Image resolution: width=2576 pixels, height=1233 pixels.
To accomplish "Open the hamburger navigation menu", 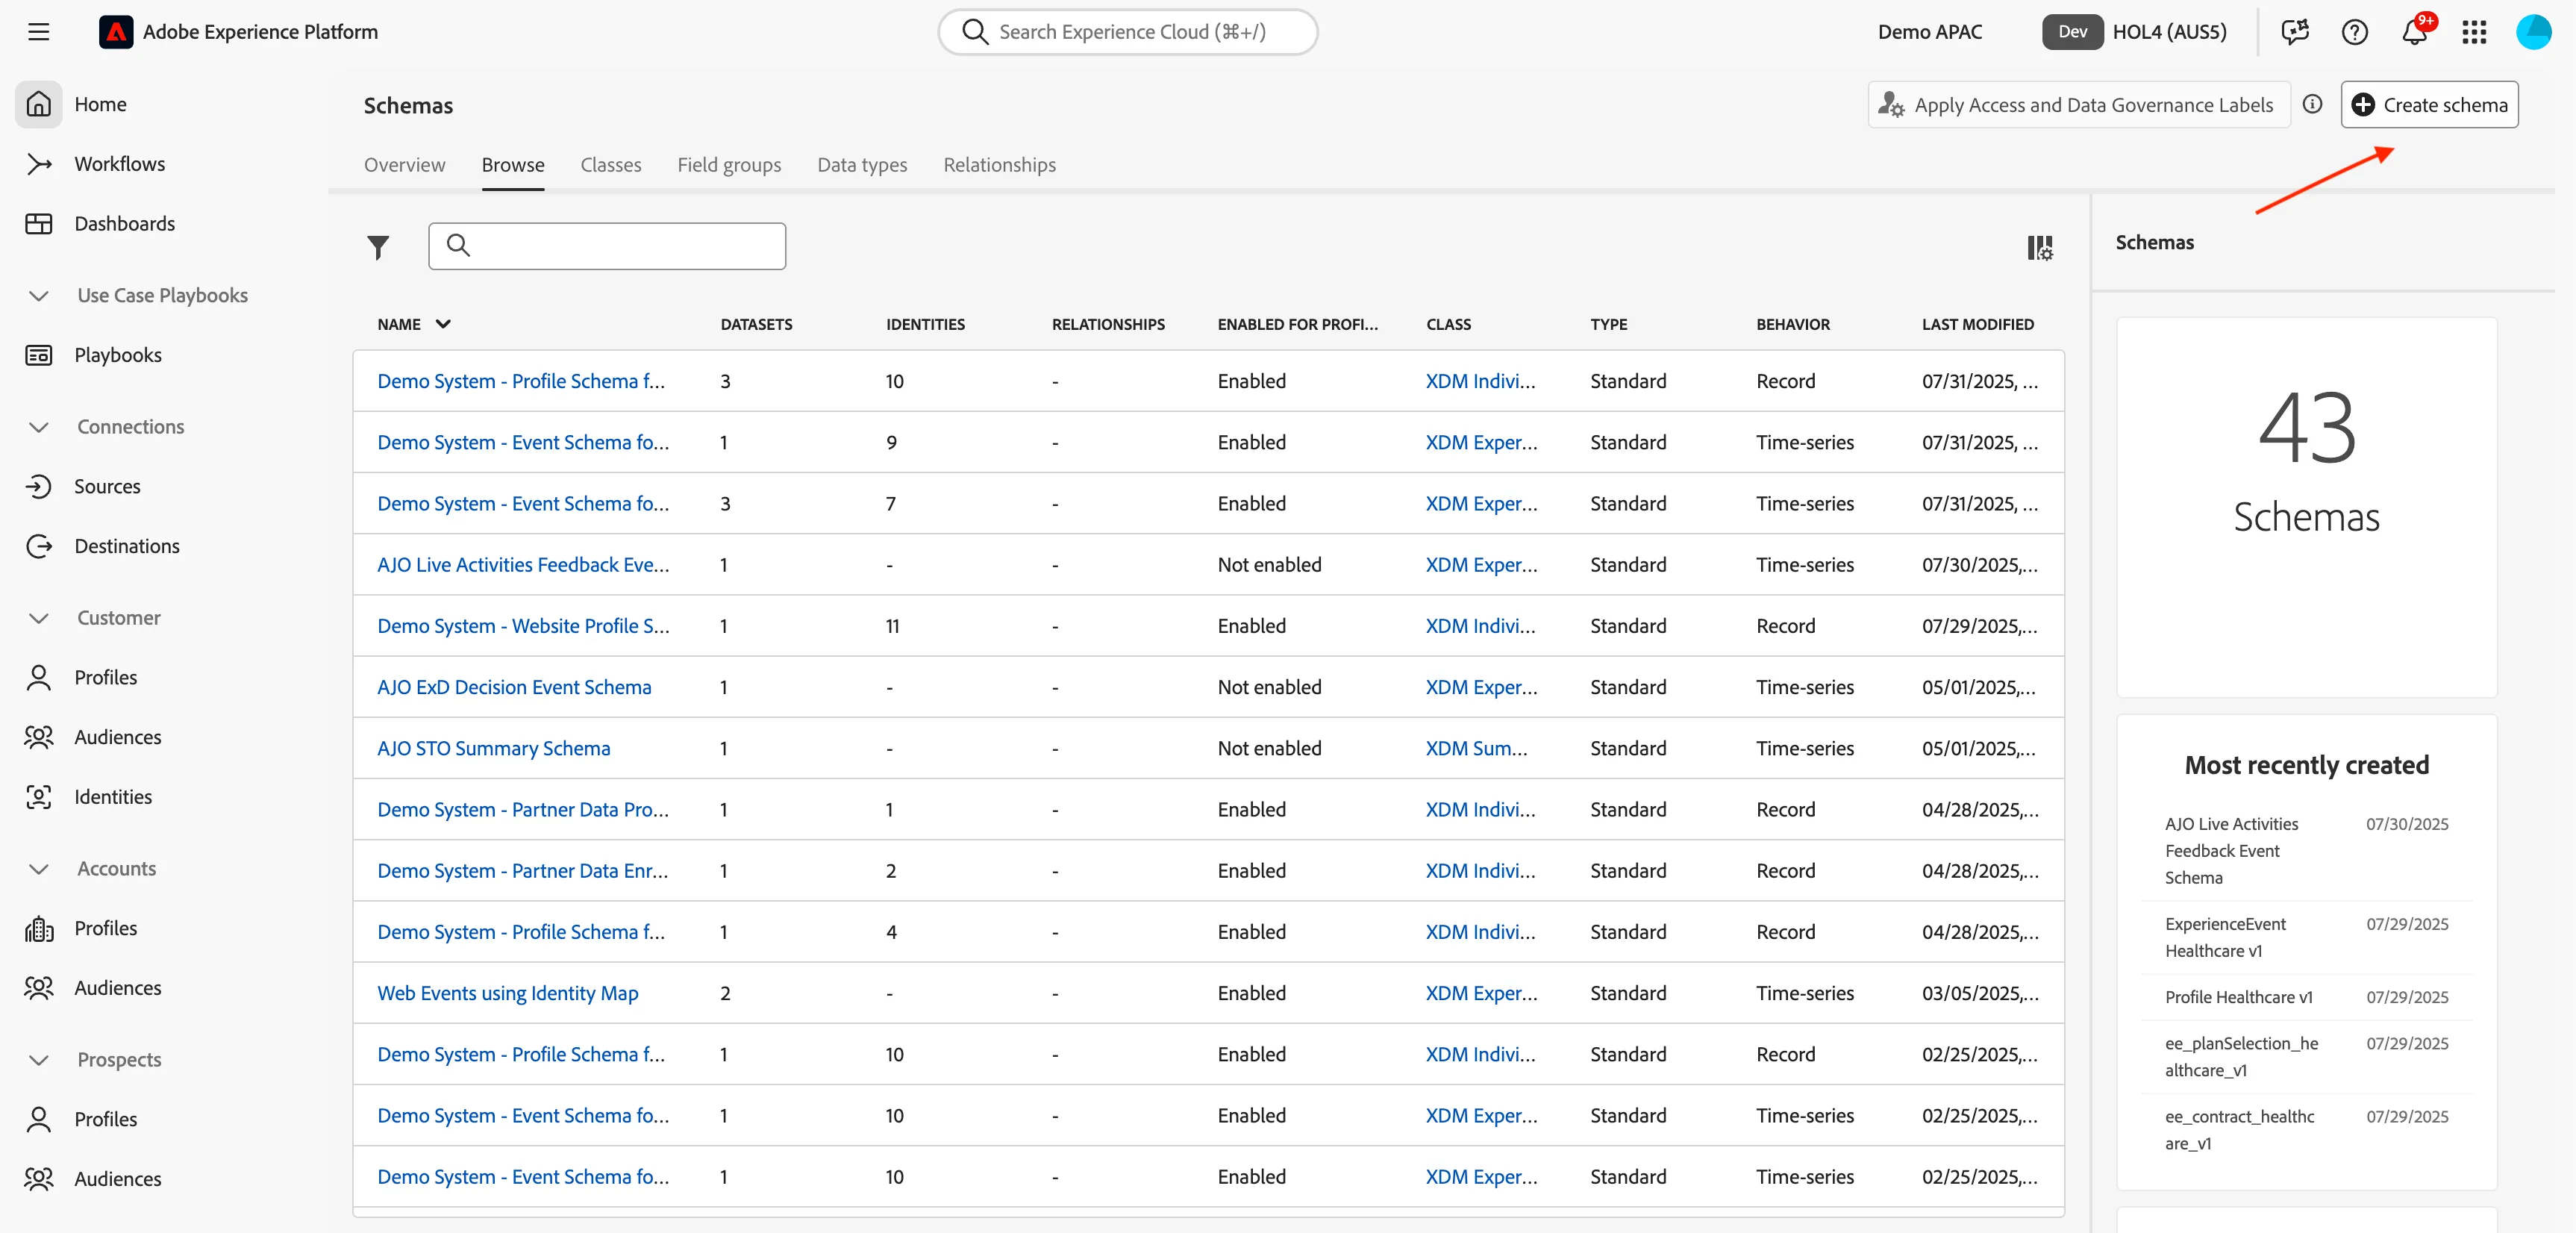I will [39, 32].
